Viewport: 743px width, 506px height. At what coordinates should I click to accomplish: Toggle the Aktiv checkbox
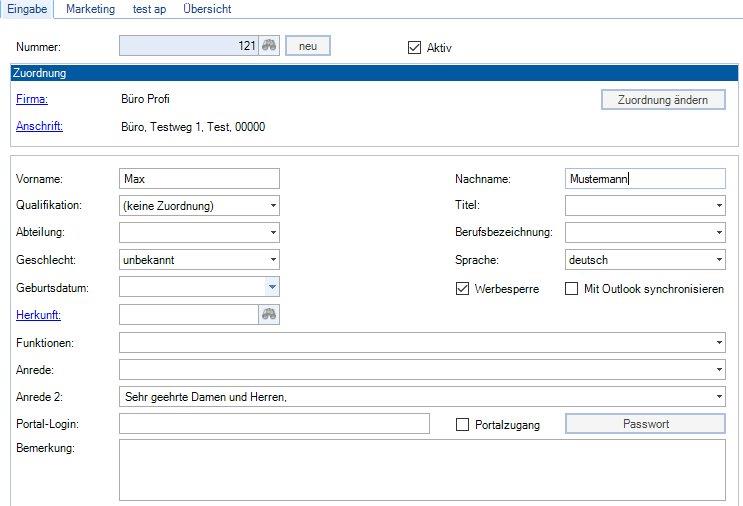pos(415,47)
